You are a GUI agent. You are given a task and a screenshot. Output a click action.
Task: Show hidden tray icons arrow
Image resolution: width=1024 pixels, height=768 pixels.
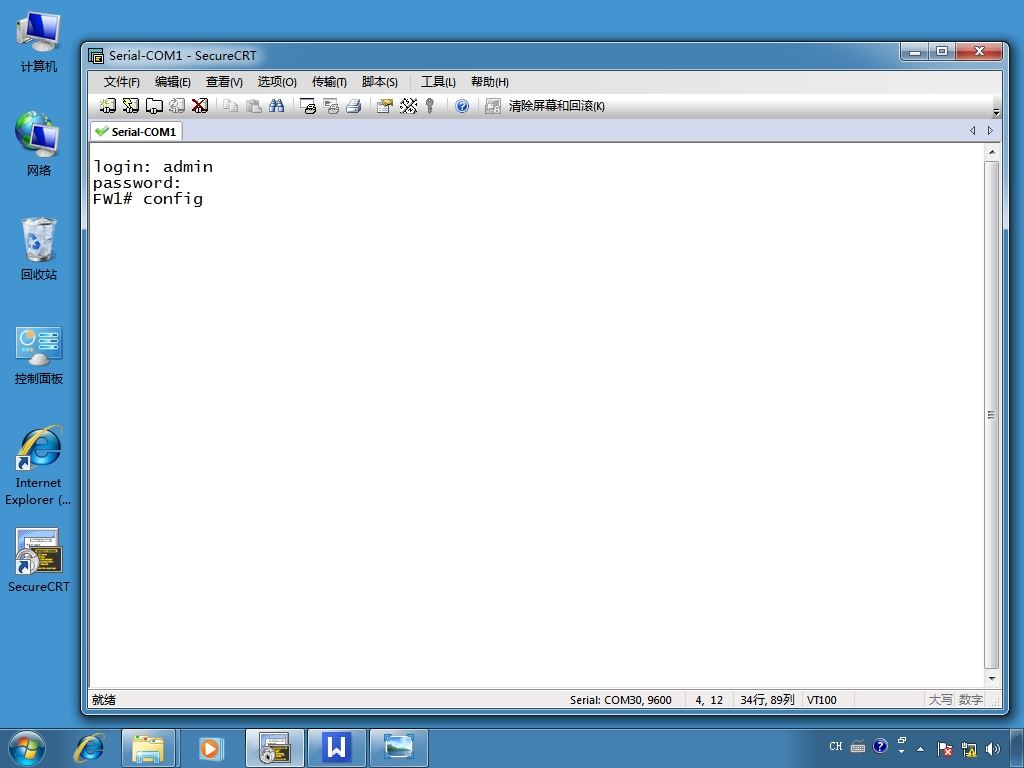coord(921,749)
